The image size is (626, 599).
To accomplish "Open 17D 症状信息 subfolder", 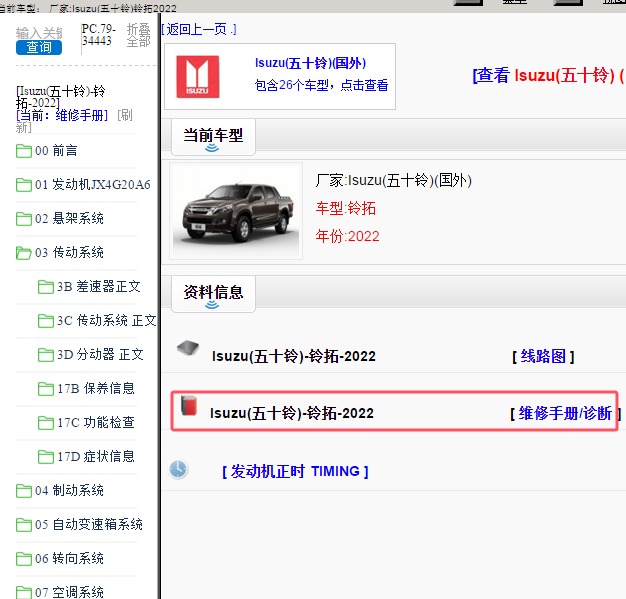I will pos(96,456).
